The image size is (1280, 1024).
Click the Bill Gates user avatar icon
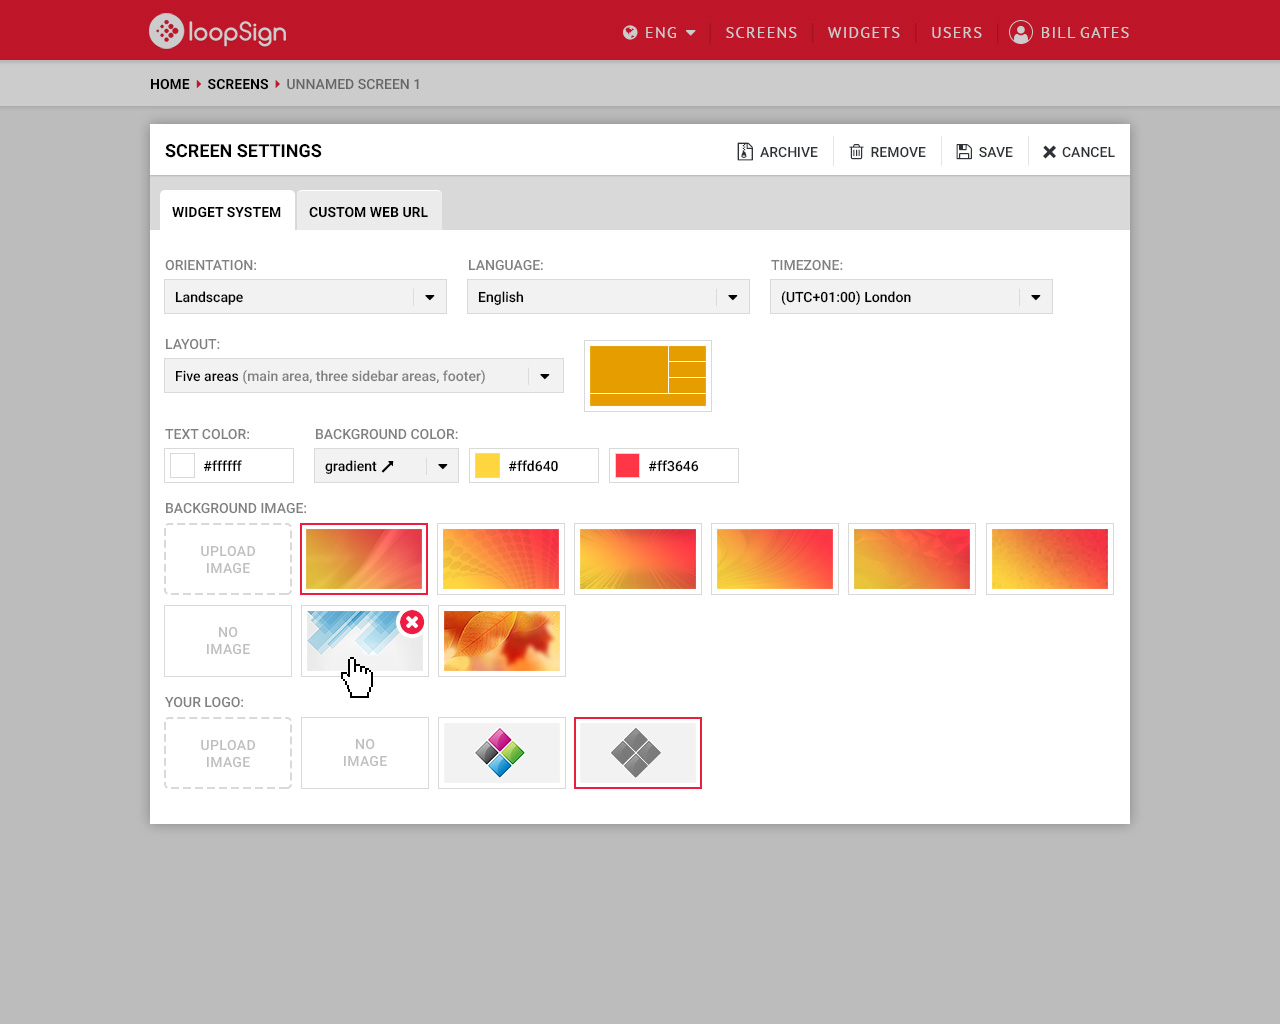point(1020,32)
